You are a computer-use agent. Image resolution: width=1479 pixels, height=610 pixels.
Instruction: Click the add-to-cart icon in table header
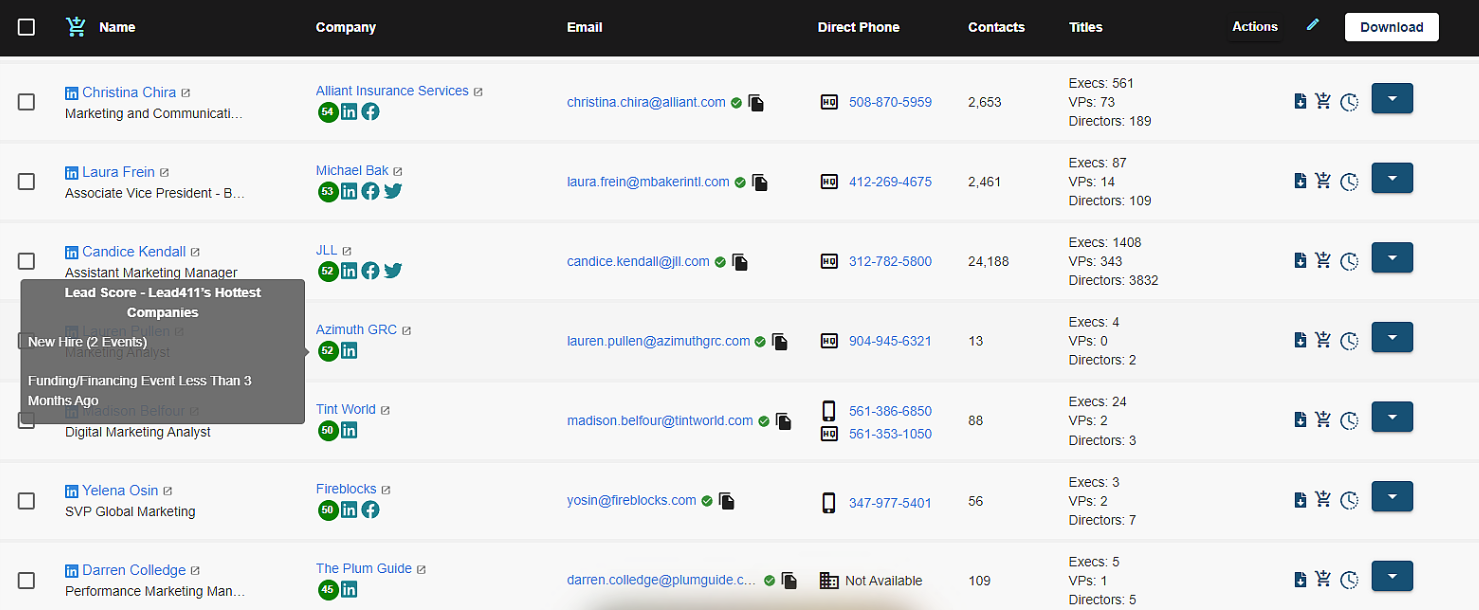pos(75,27)
